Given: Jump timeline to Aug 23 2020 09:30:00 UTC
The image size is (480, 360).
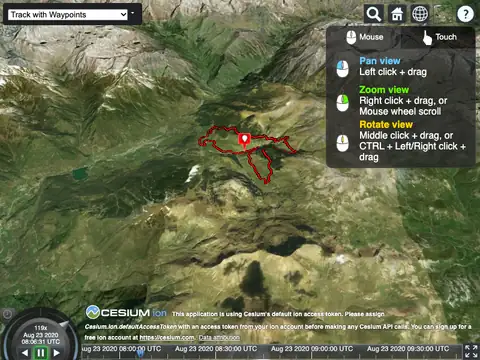Looking at the screenshot, I should [408, 349].
